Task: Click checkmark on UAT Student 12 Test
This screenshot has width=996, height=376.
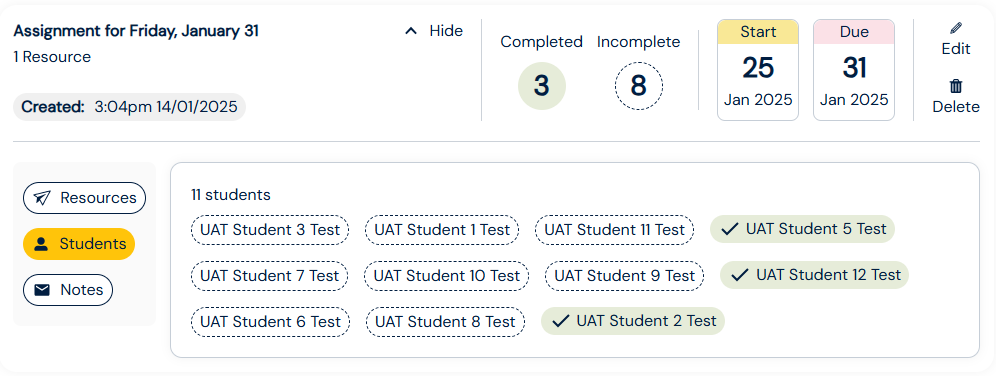Action: (x=740, y=275)
